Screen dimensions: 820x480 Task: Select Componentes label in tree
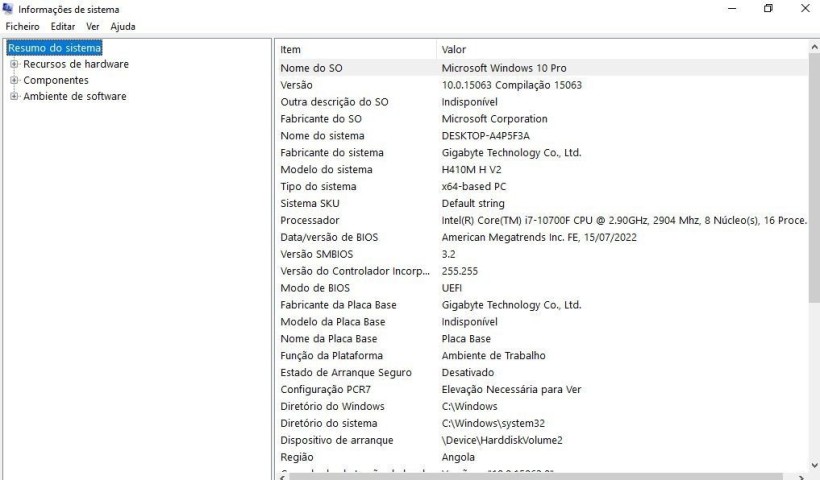coord(56,80)
